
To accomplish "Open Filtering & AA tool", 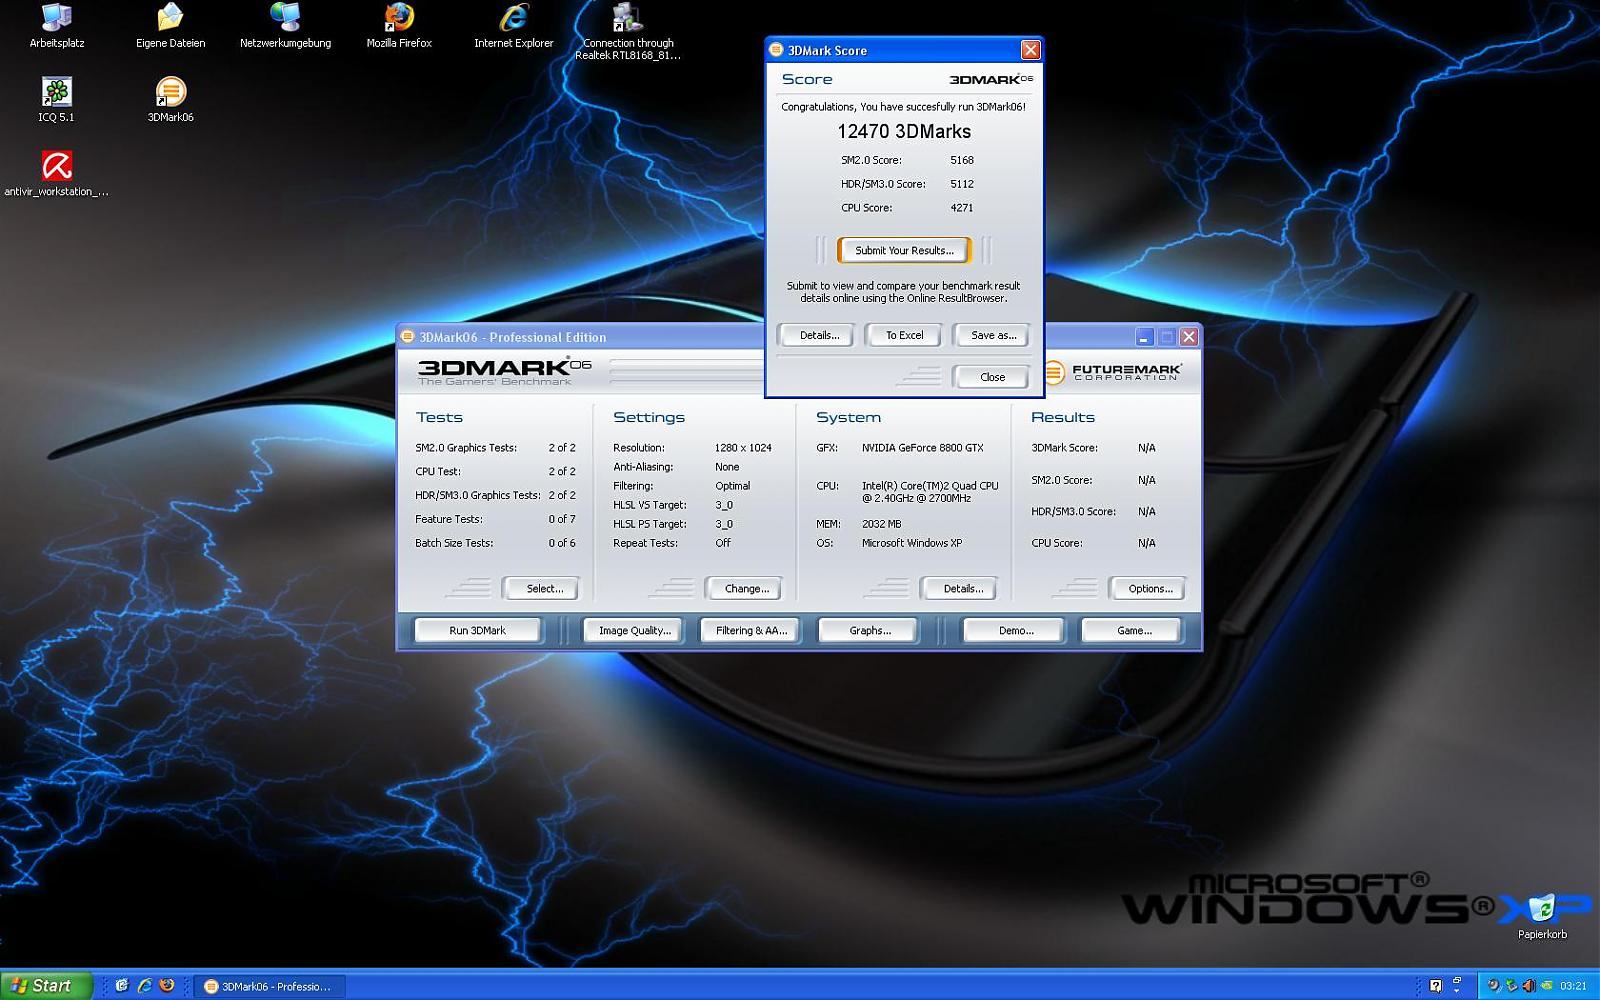I will [x=751, y=631].
